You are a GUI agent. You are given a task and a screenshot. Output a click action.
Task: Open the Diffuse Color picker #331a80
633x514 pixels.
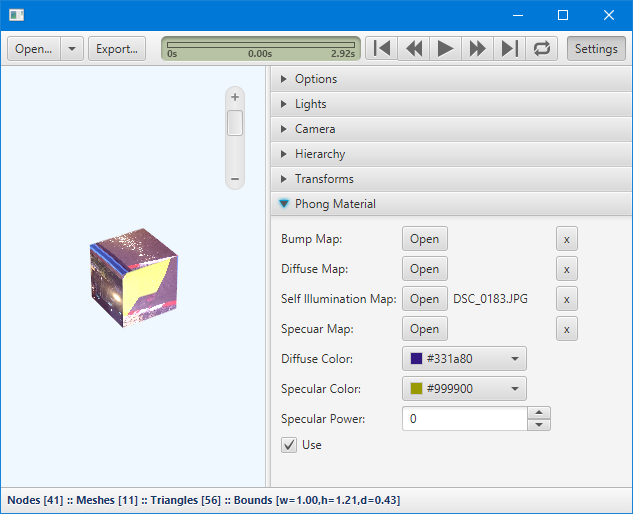(464, 359)
